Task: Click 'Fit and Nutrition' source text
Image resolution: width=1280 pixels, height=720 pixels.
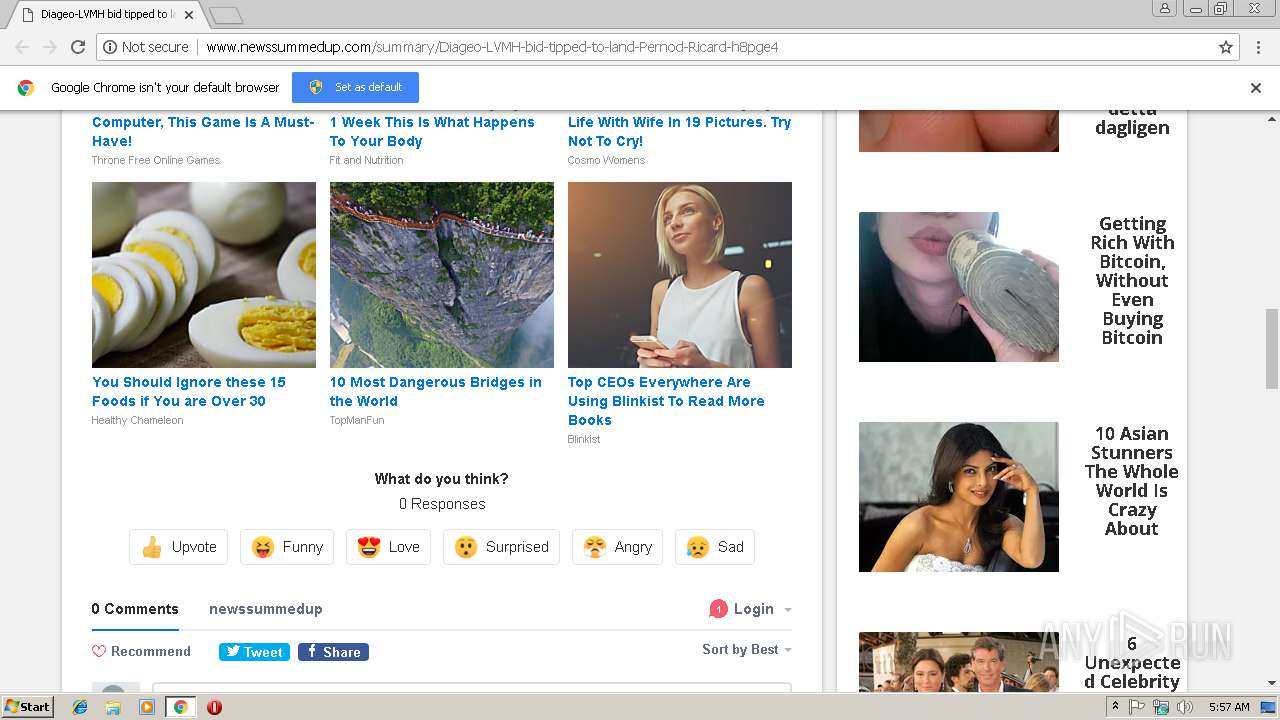Action: pyautogui.click(x=367, y=160)
